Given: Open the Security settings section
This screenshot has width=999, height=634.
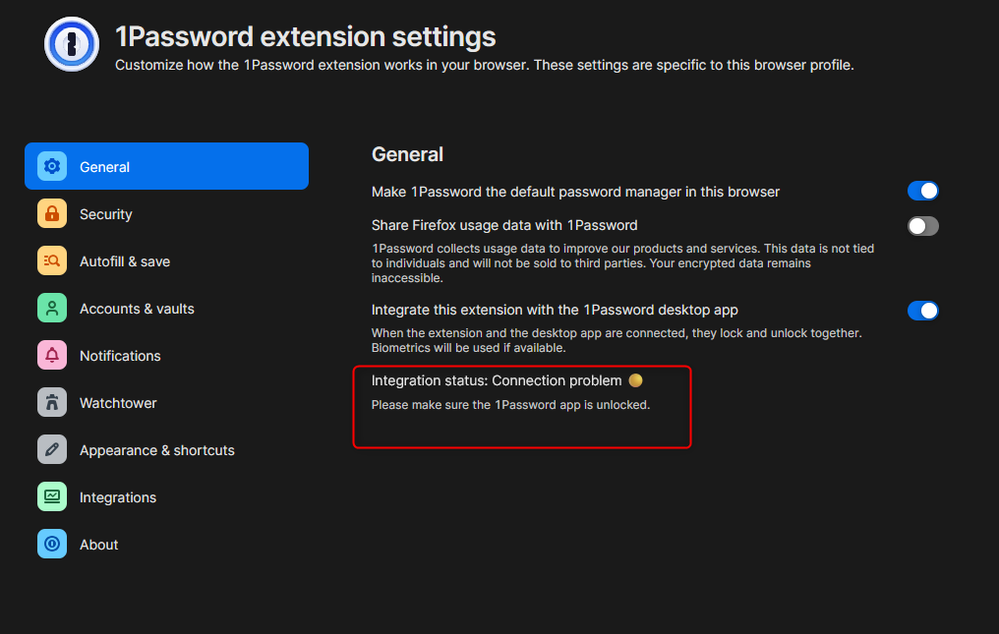Looking at the screenshot, I should click(x=106, y=214).
